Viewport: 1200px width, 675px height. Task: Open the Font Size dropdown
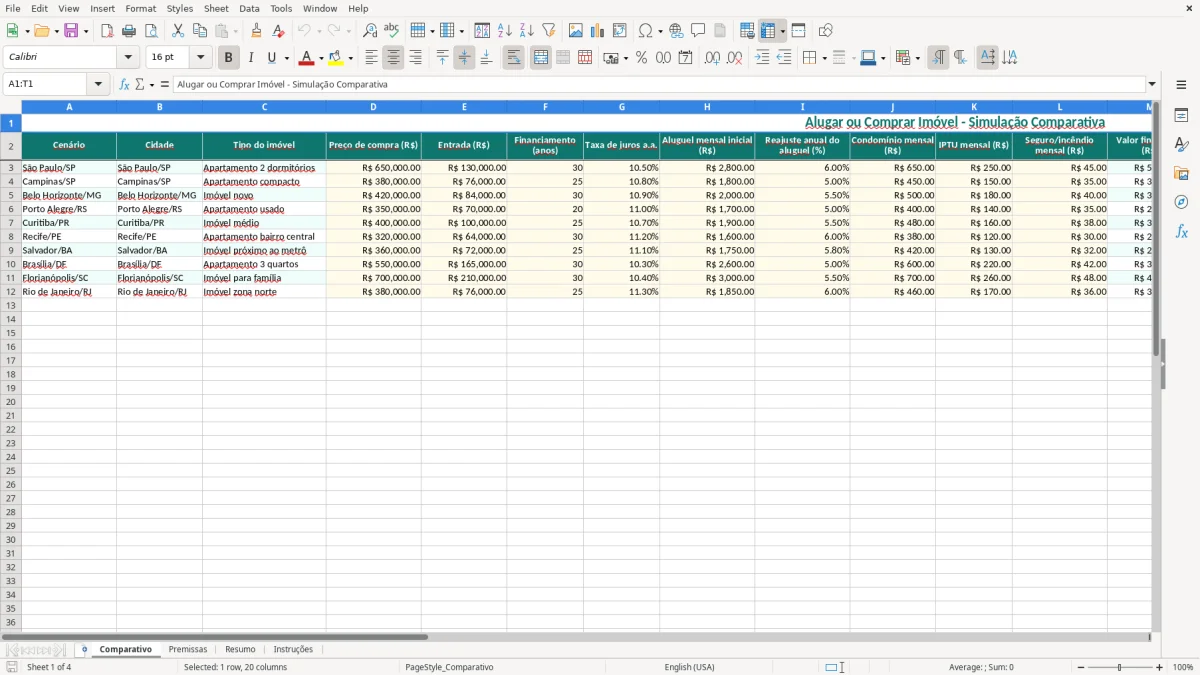coord(200,57)
